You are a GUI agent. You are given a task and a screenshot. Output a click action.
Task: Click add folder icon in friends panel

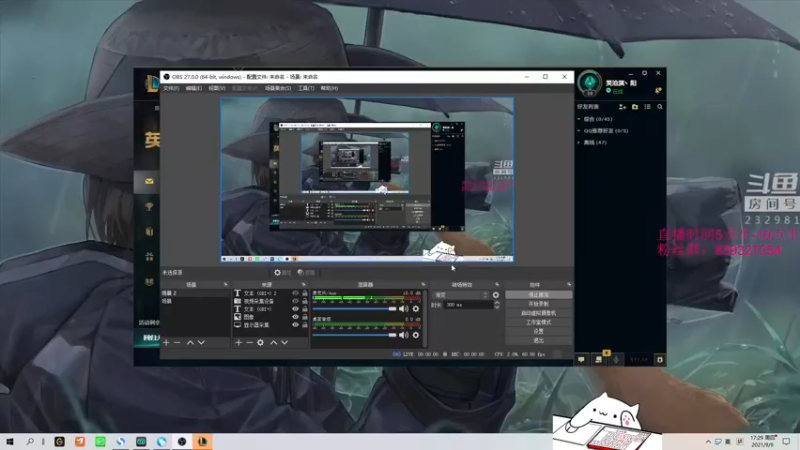635,107
